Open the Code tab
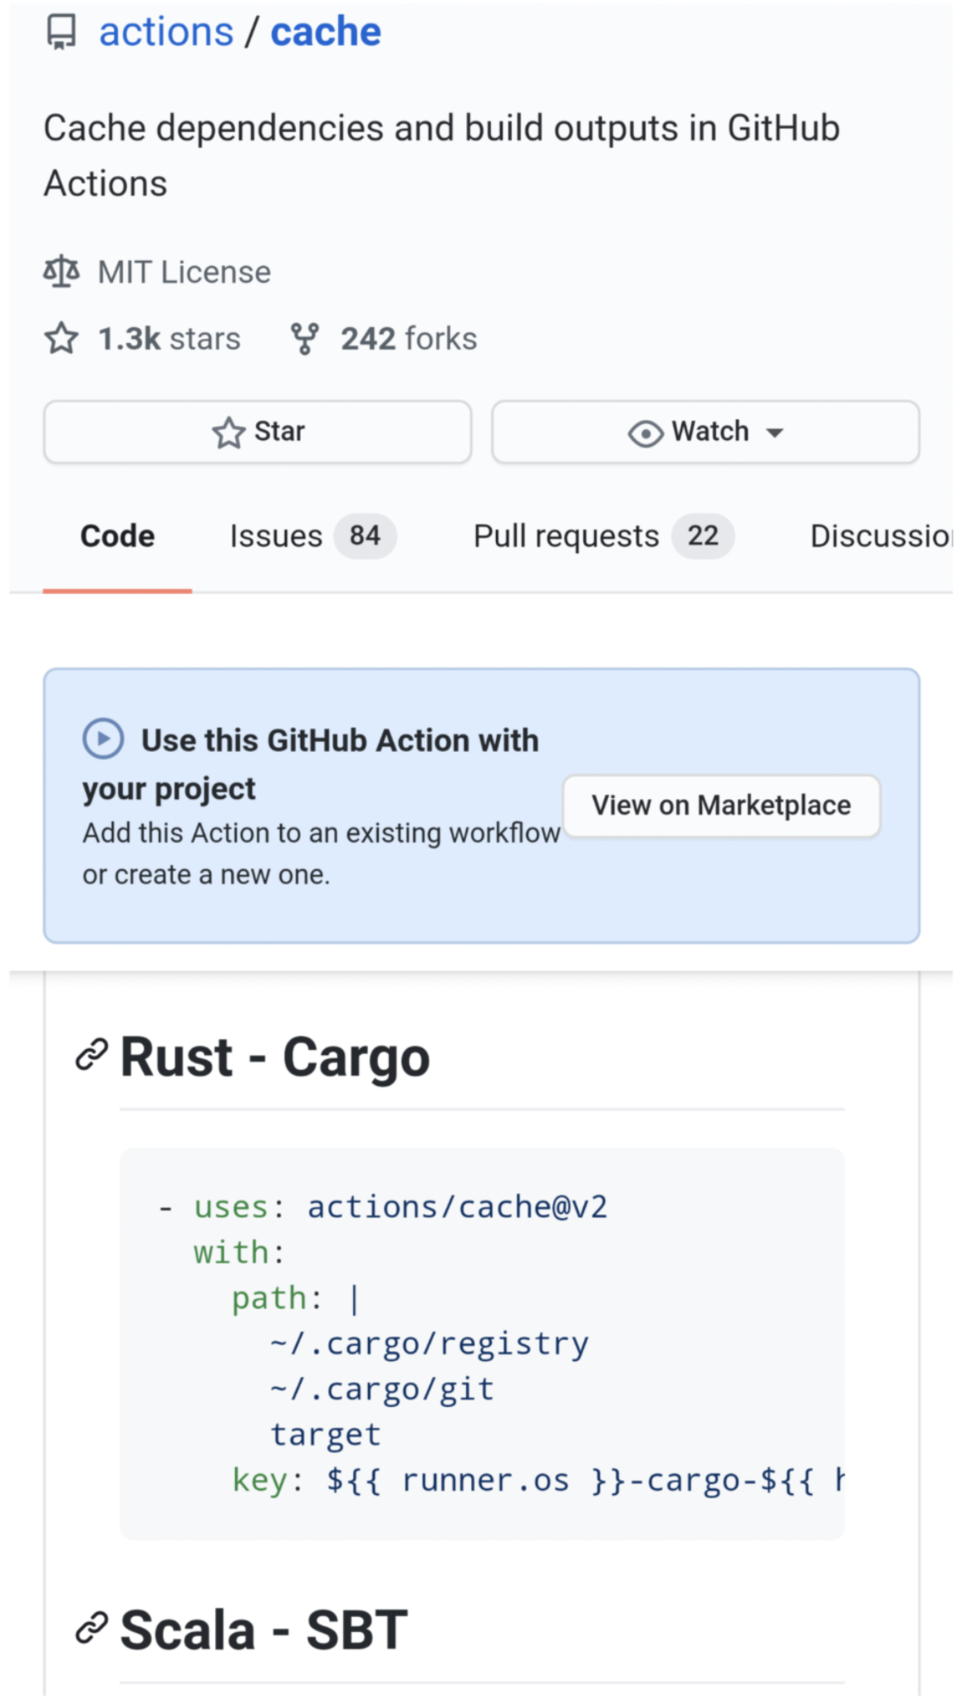The width and height of the screenshot is (962, 1701). 117,536
